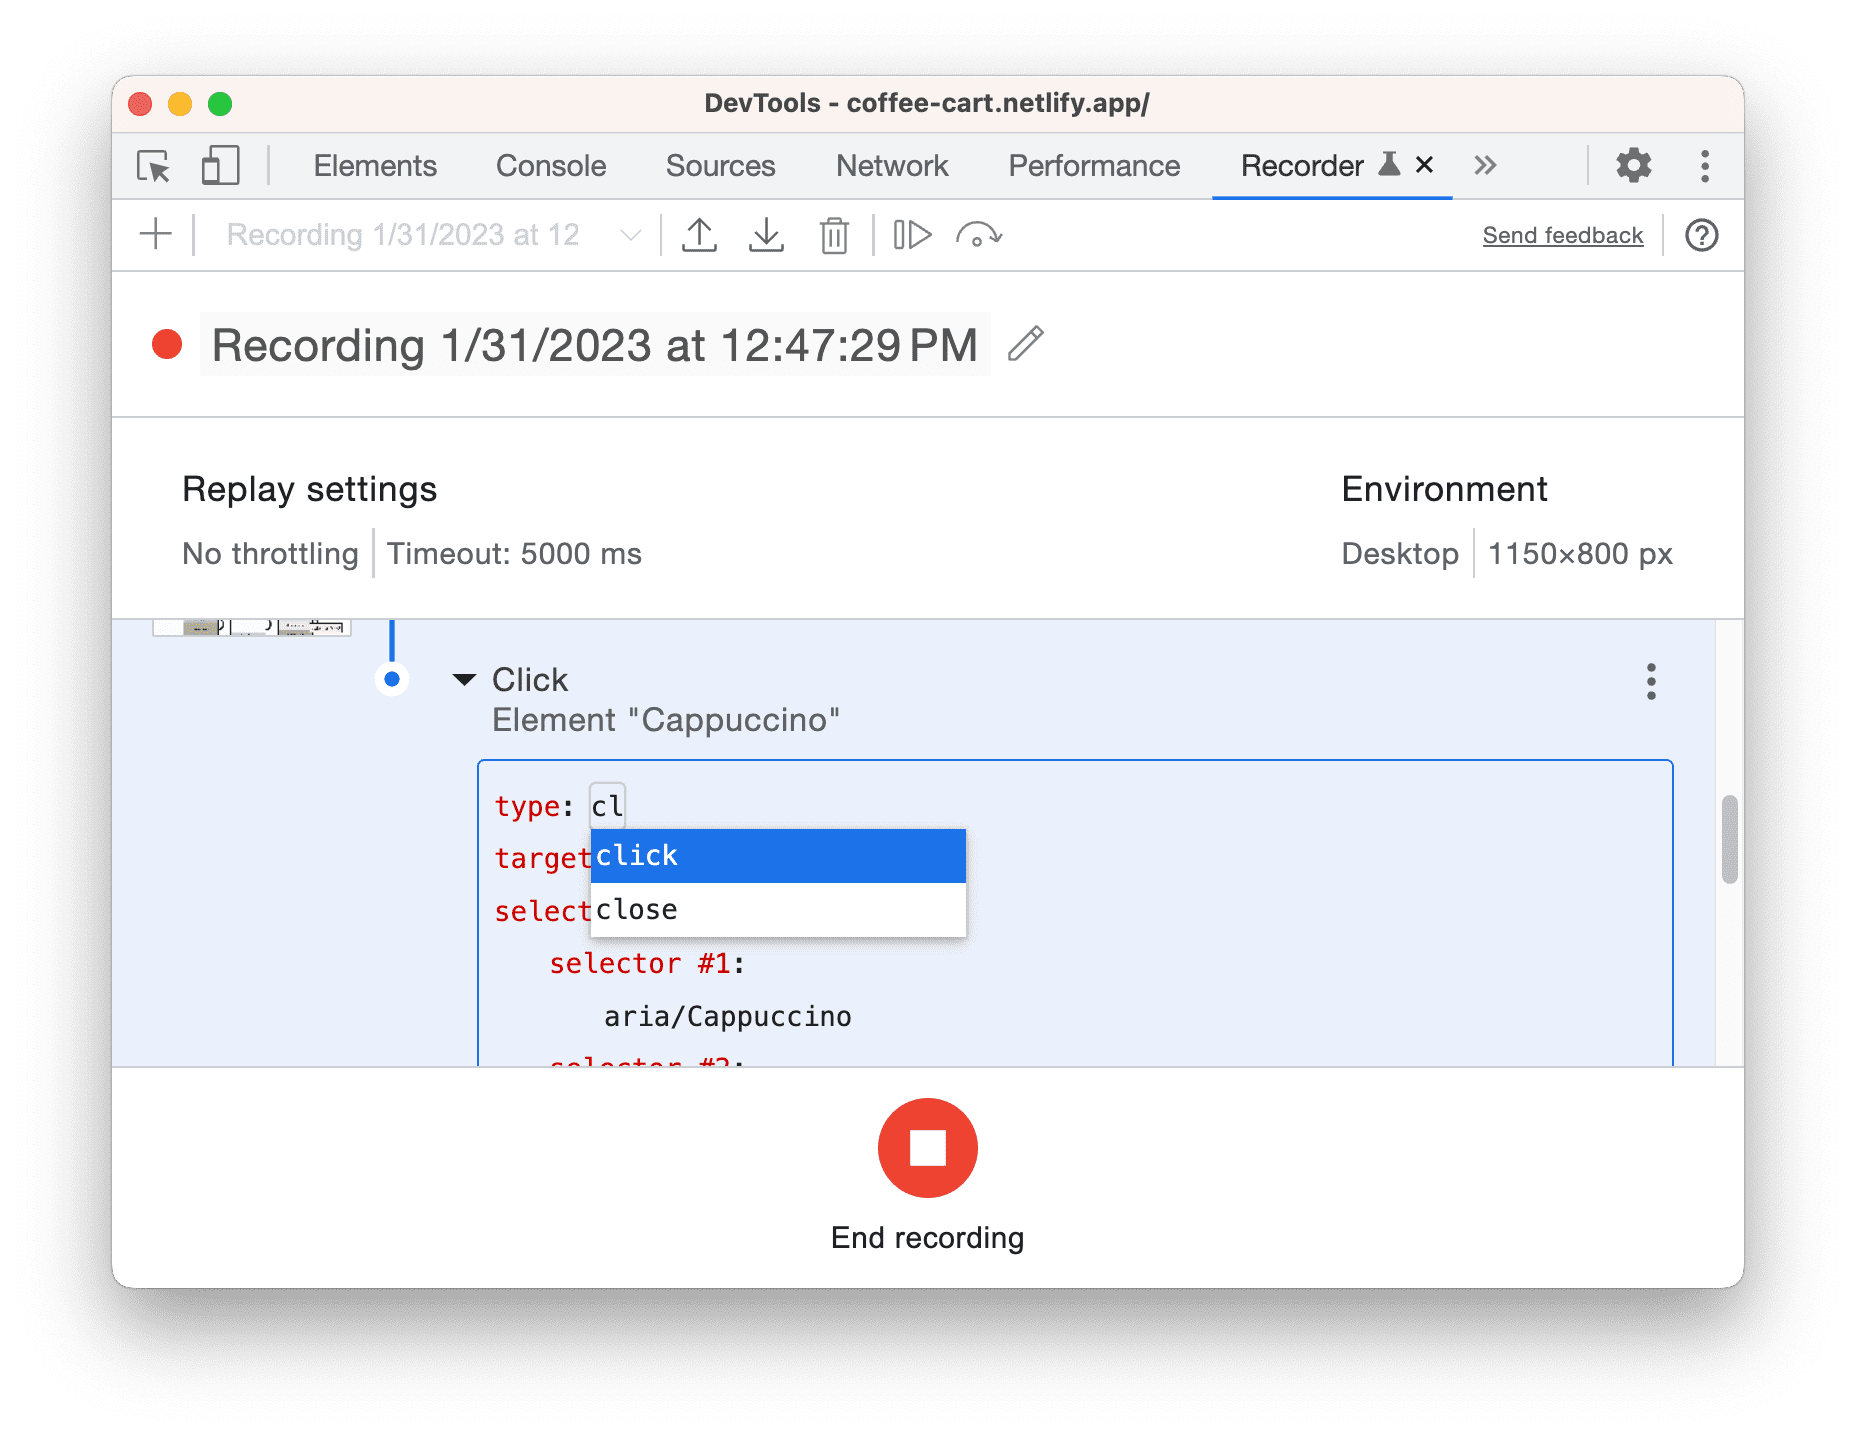The width and height of the screenshot is (1856, 1436).
Task: Create a new recording with the plus icon
Action: point(156,234)
